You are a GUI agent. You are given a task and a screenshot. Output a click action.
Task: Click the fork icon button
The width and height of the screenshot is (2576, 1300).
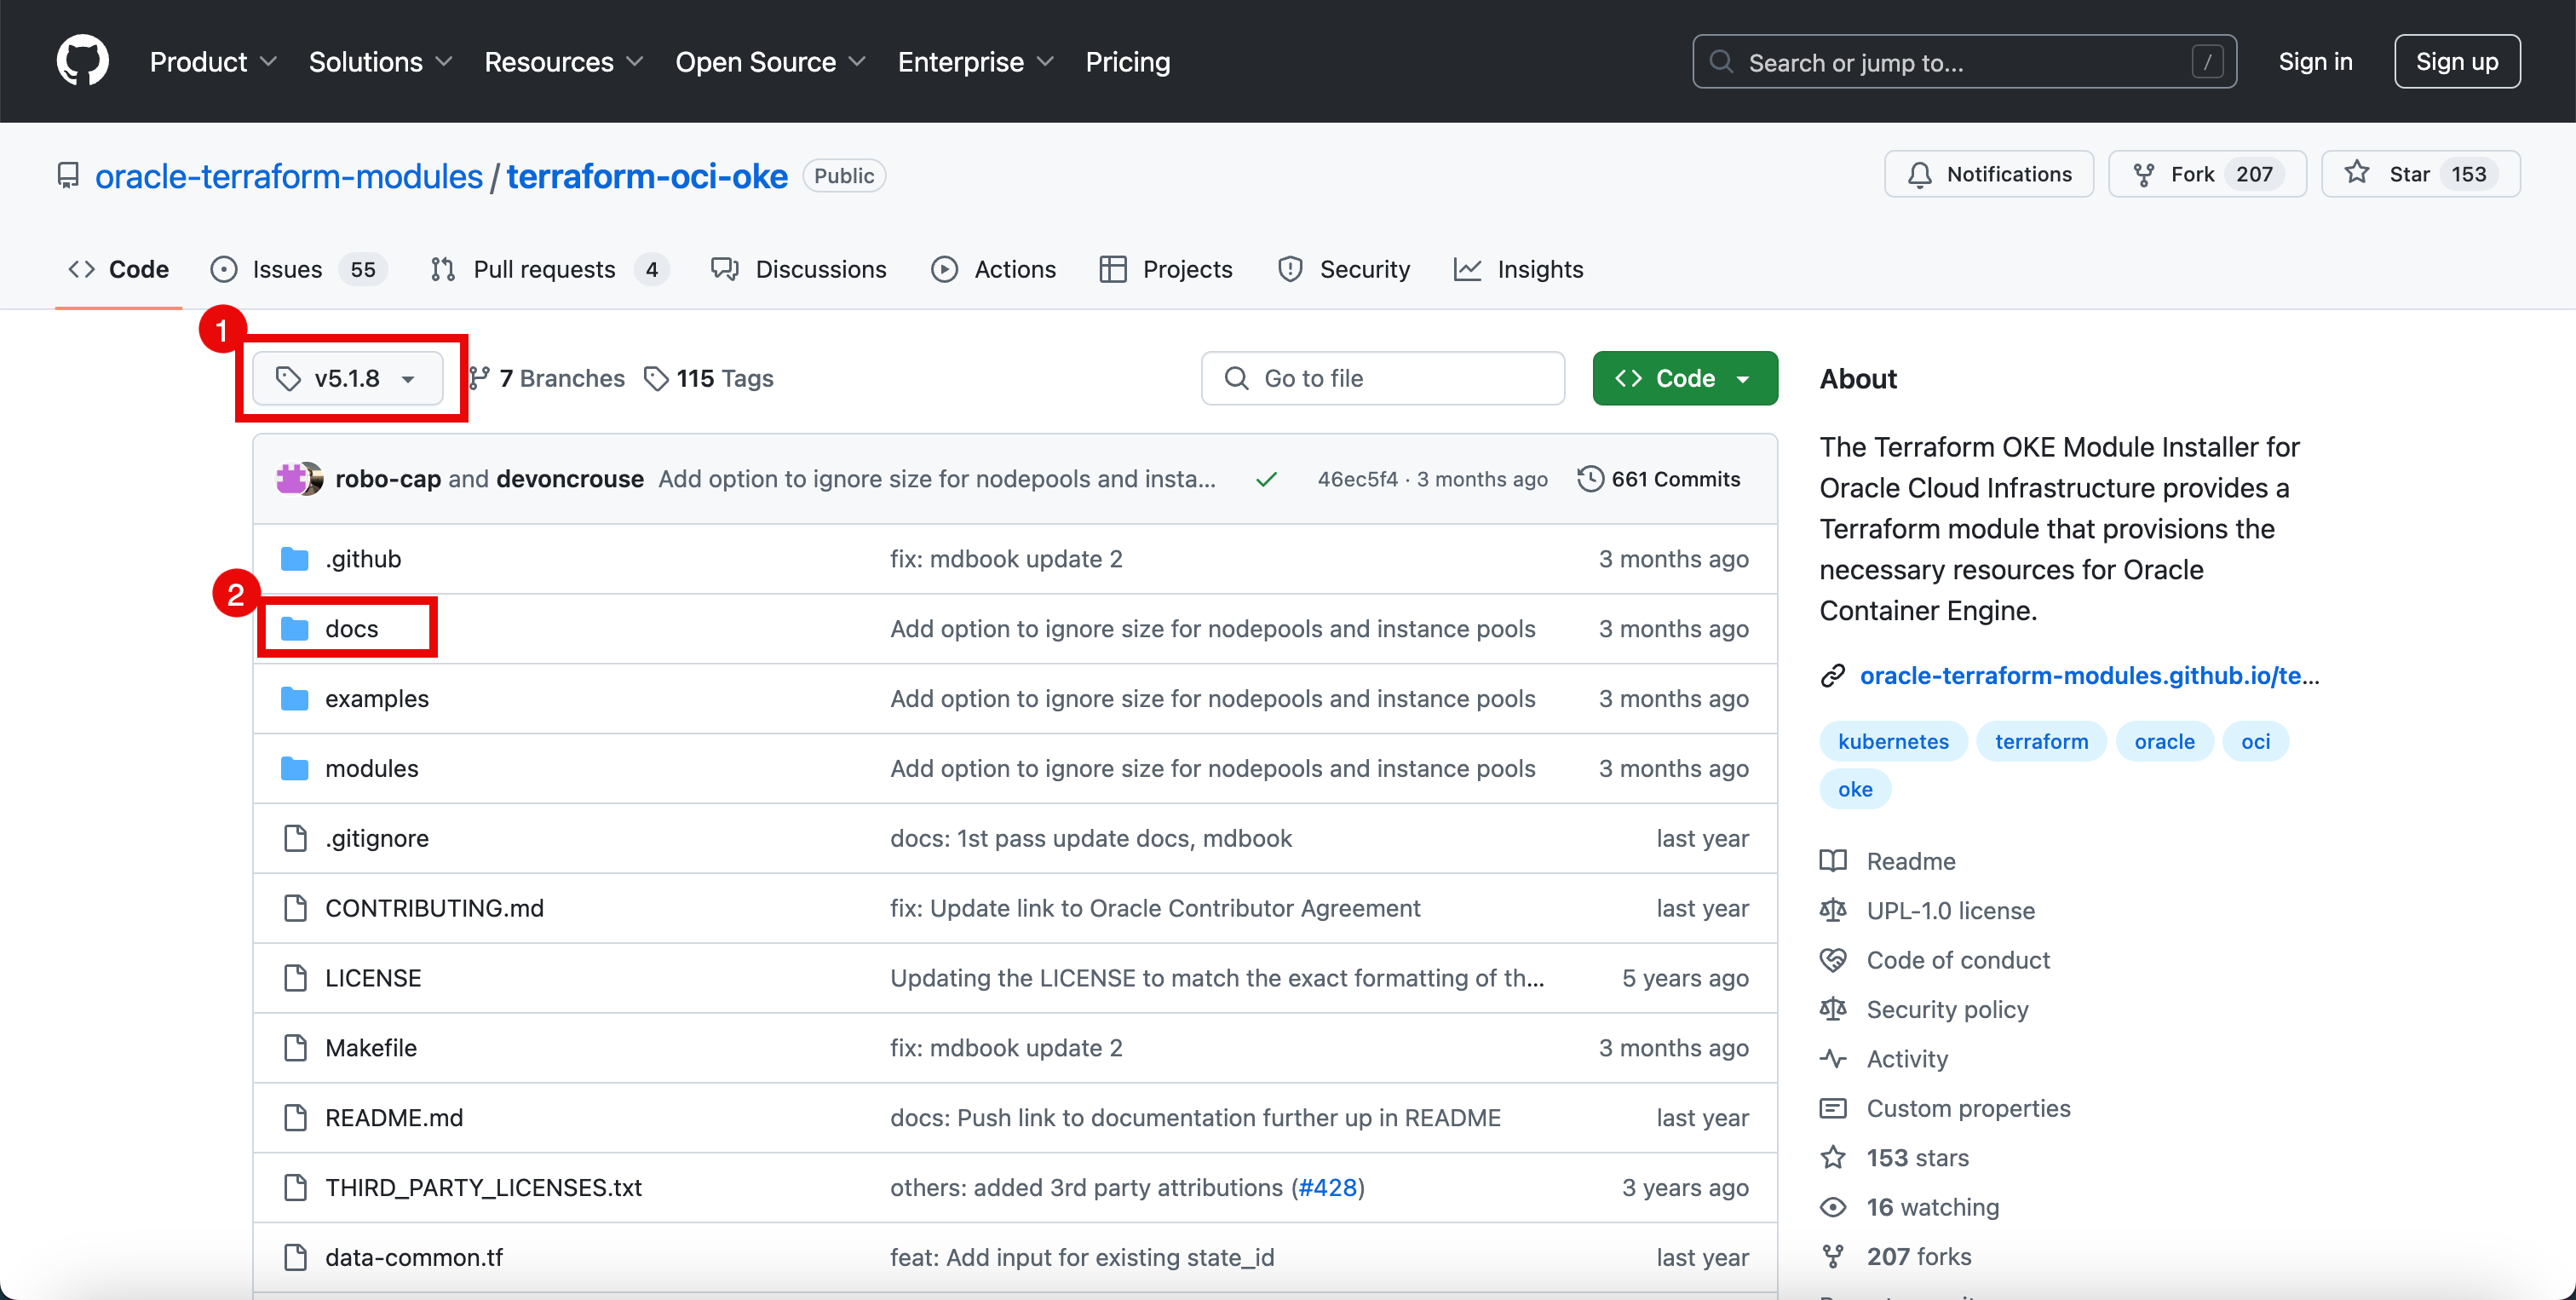point(2143,175)
